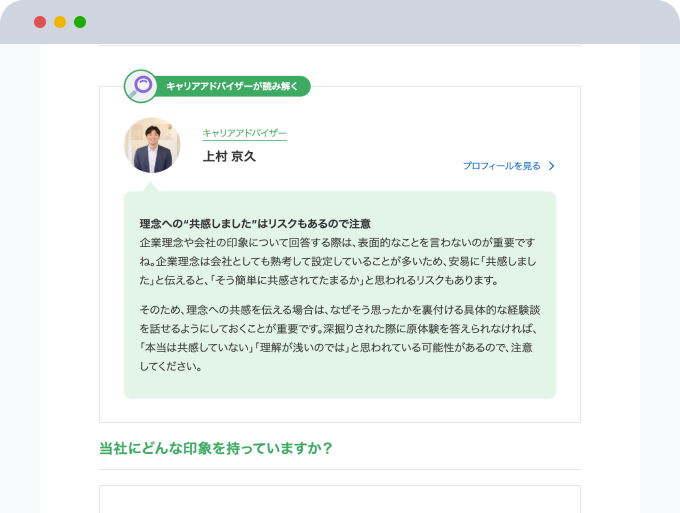This screenshot has width=680, height=513.
Task: Open 上村 京久's advisor photo
Action: tap(152, 145)
